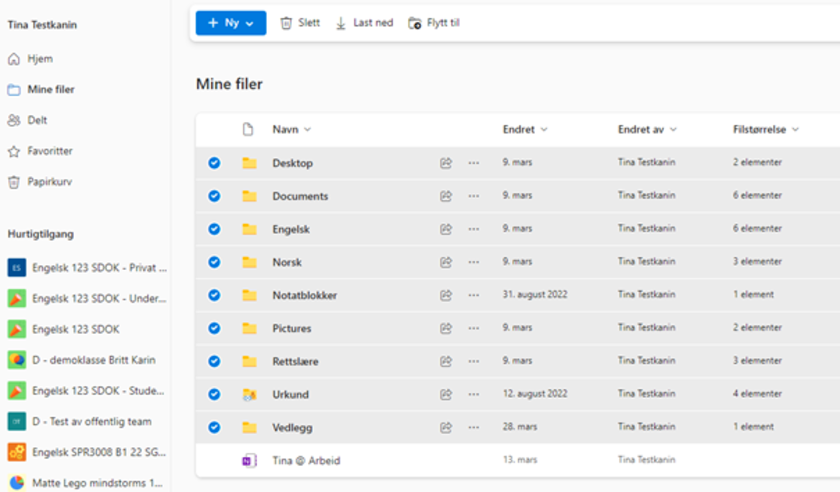This screenshot has height=492, width=840.
Task: Go to Hjem in the sidebar
Action: pyautogui.click(x=31, y=58)
